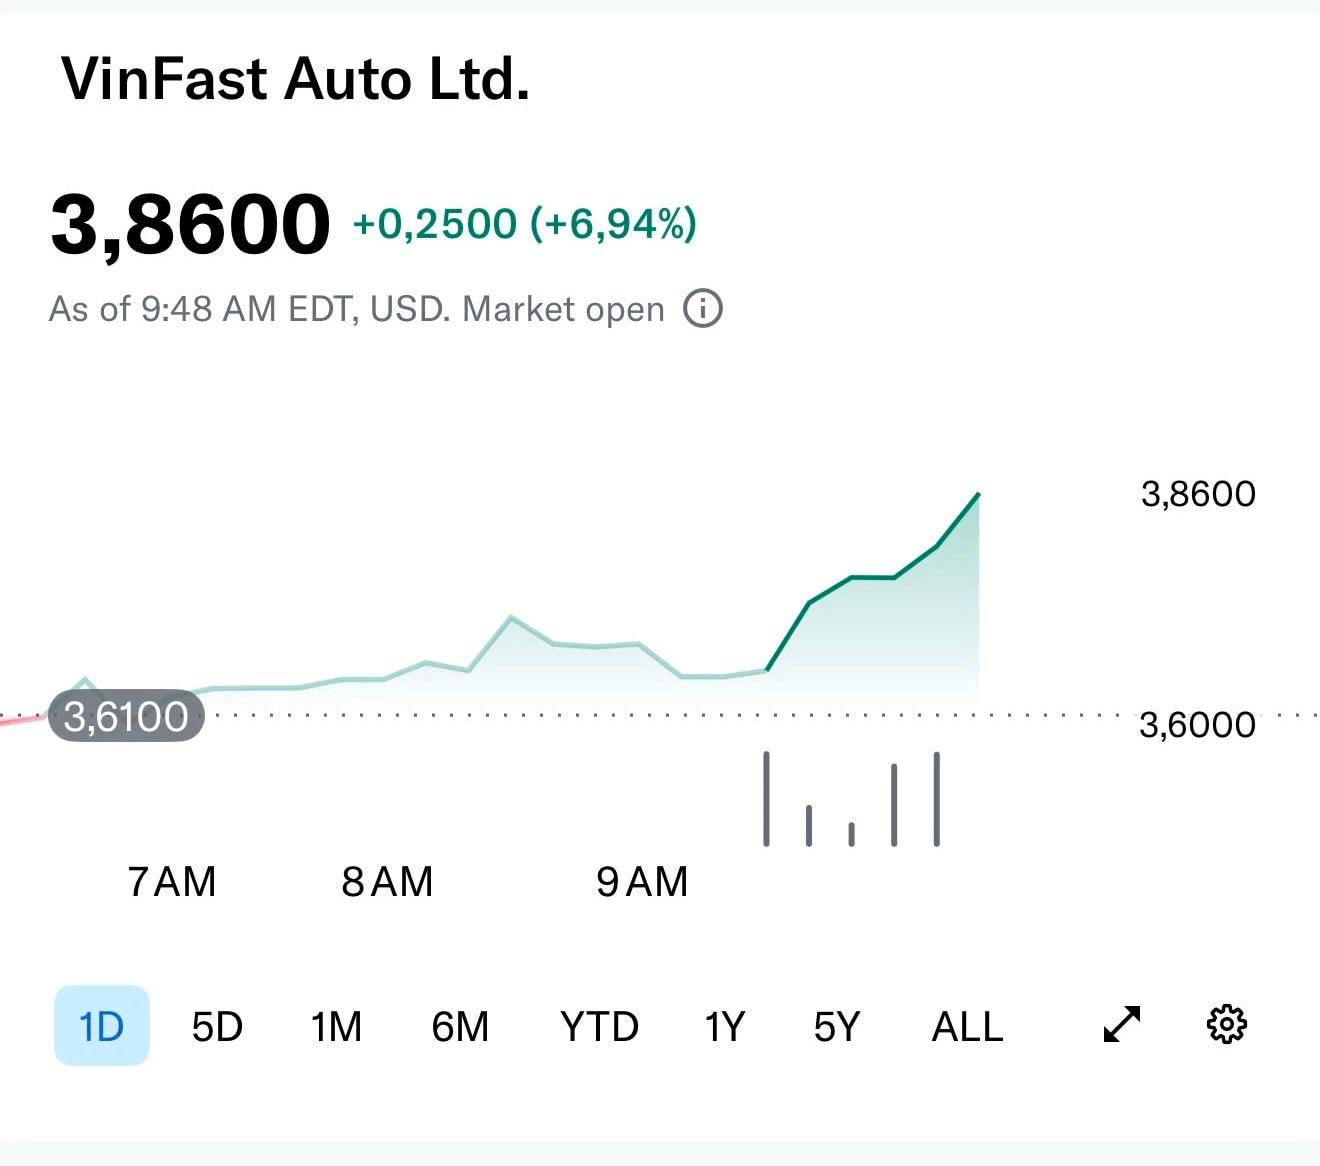This screenshot has width=1320, height=1166.
Task: Click the 3,8600 axis price label
Action: coord(1198,492)
